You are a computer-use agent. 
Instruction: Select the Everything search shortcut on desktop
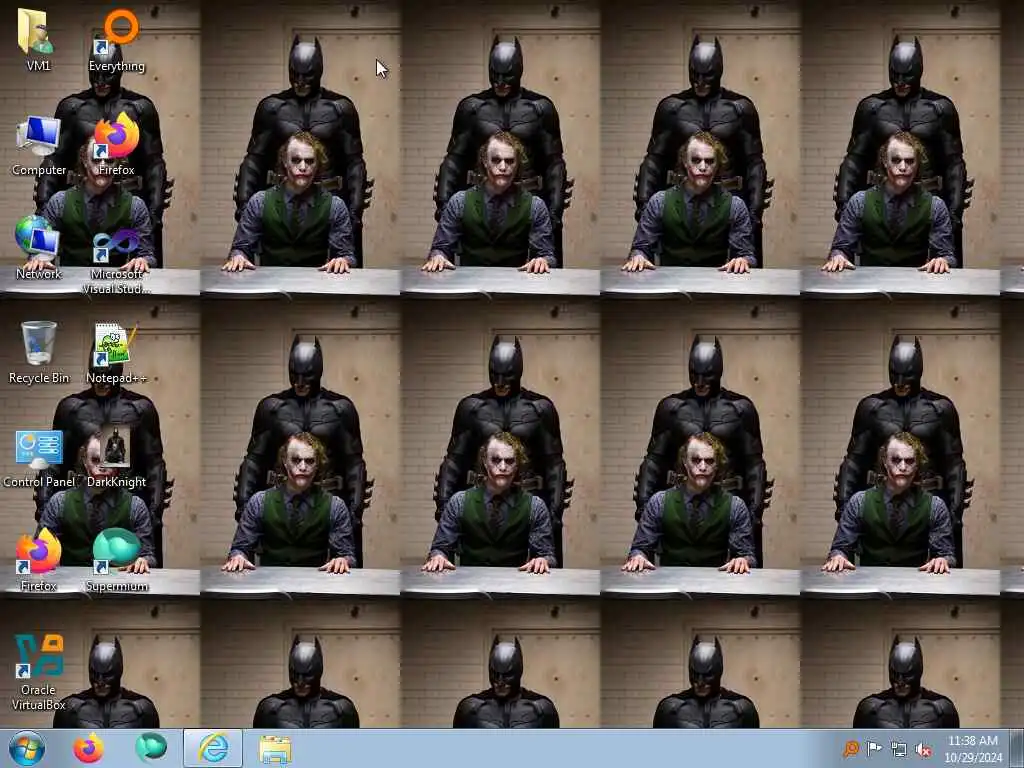click(116, 39)
